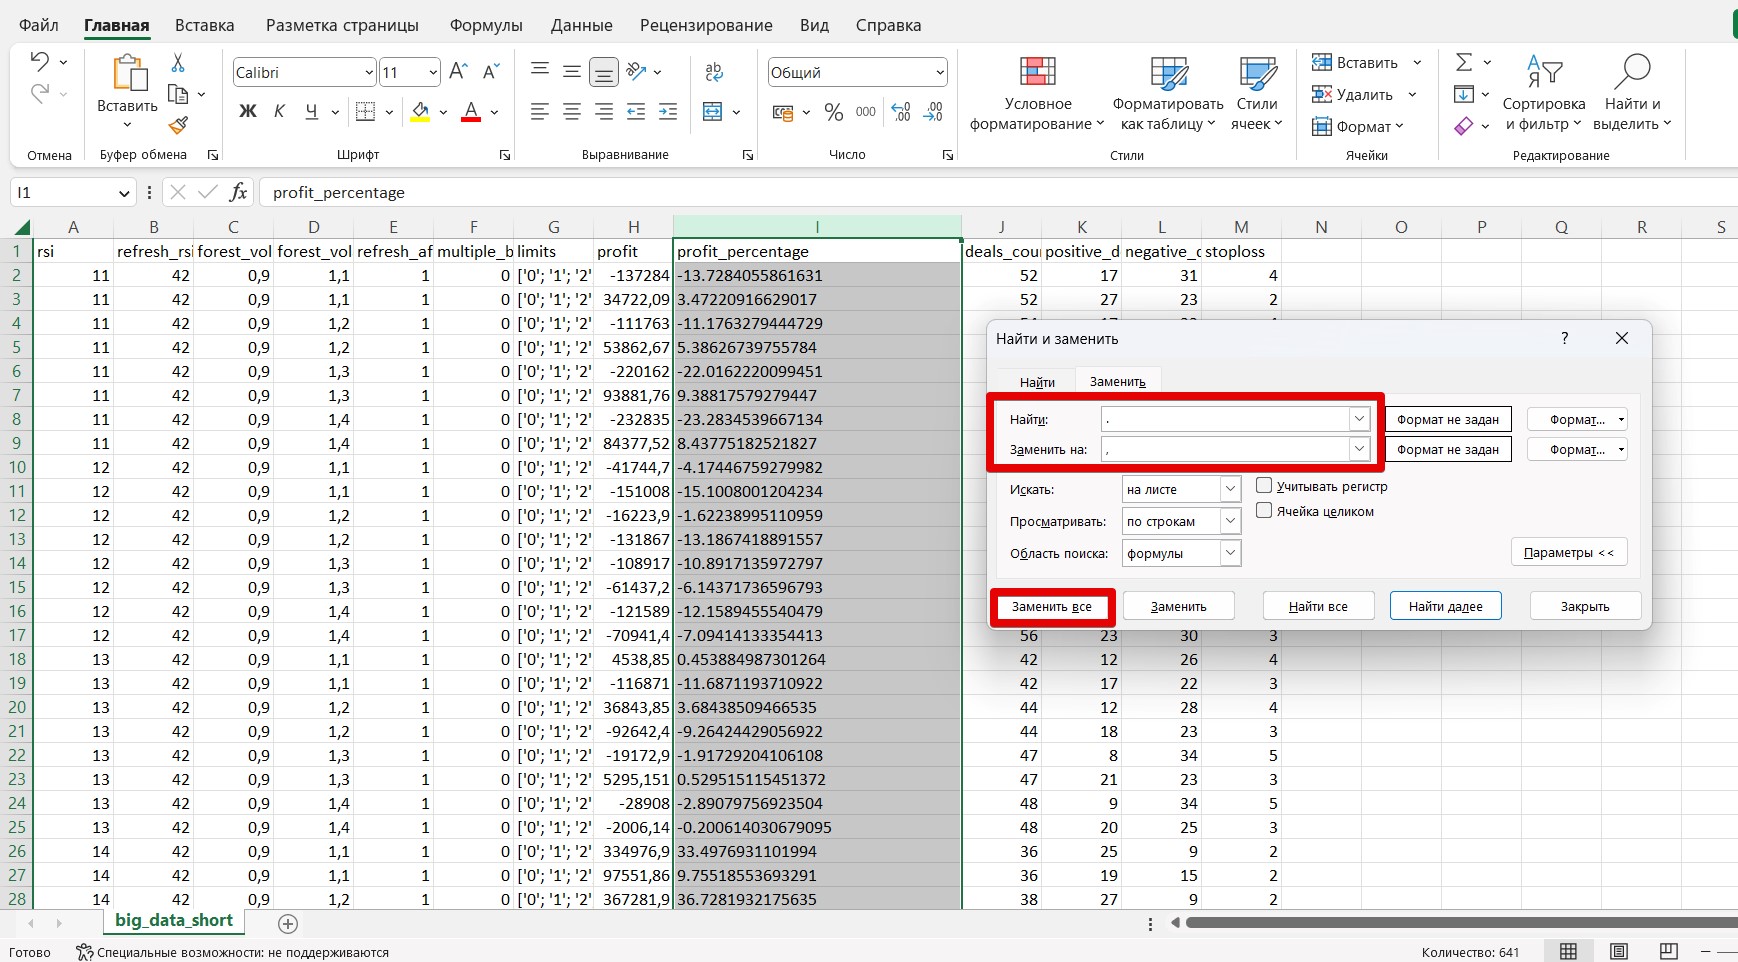Click the insert function fx icon
1738x962 pixels.
click(x=238, y=192)
